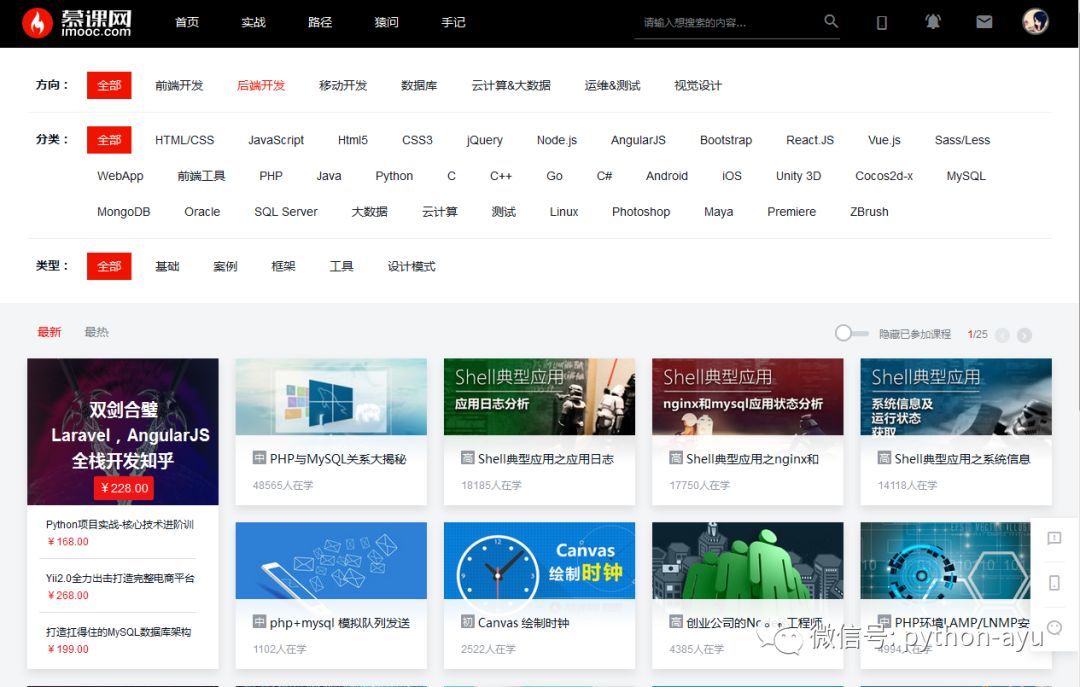1080x687 pixels.
Task: Click the phone icon in side floating bar
Action: pos(1055,583)
